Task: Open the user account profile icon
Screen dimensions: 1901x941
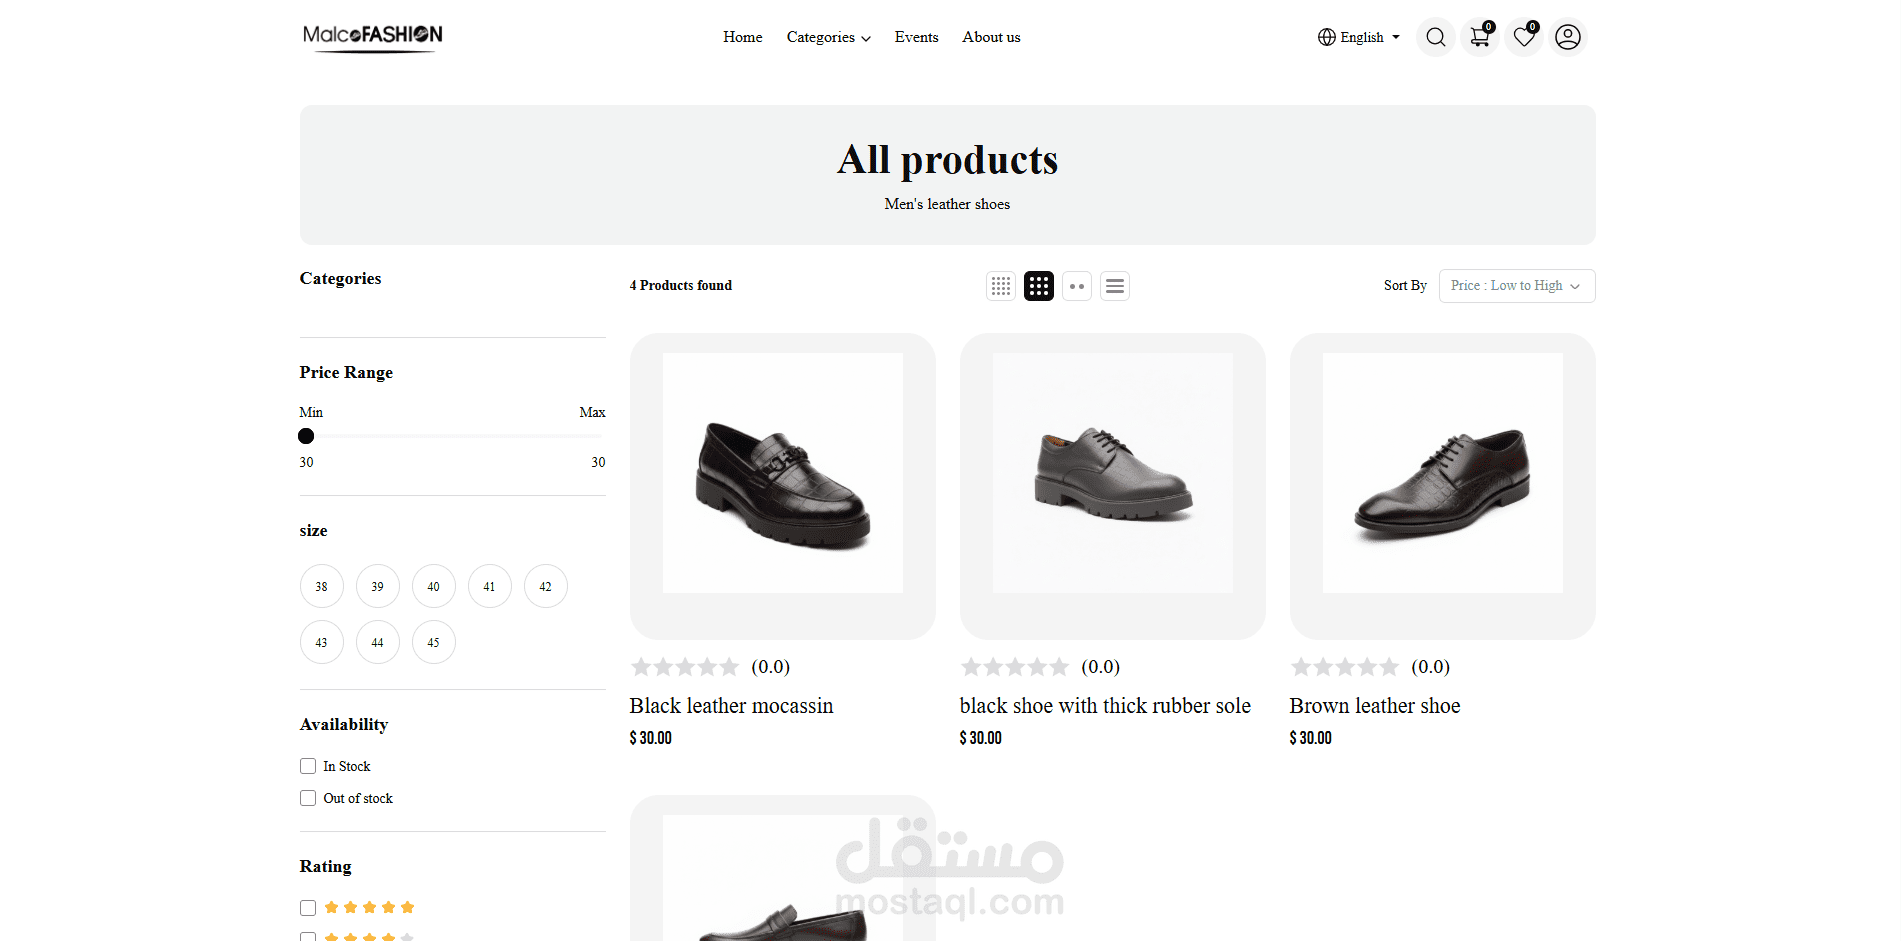Action: (x=1568, y=37)
